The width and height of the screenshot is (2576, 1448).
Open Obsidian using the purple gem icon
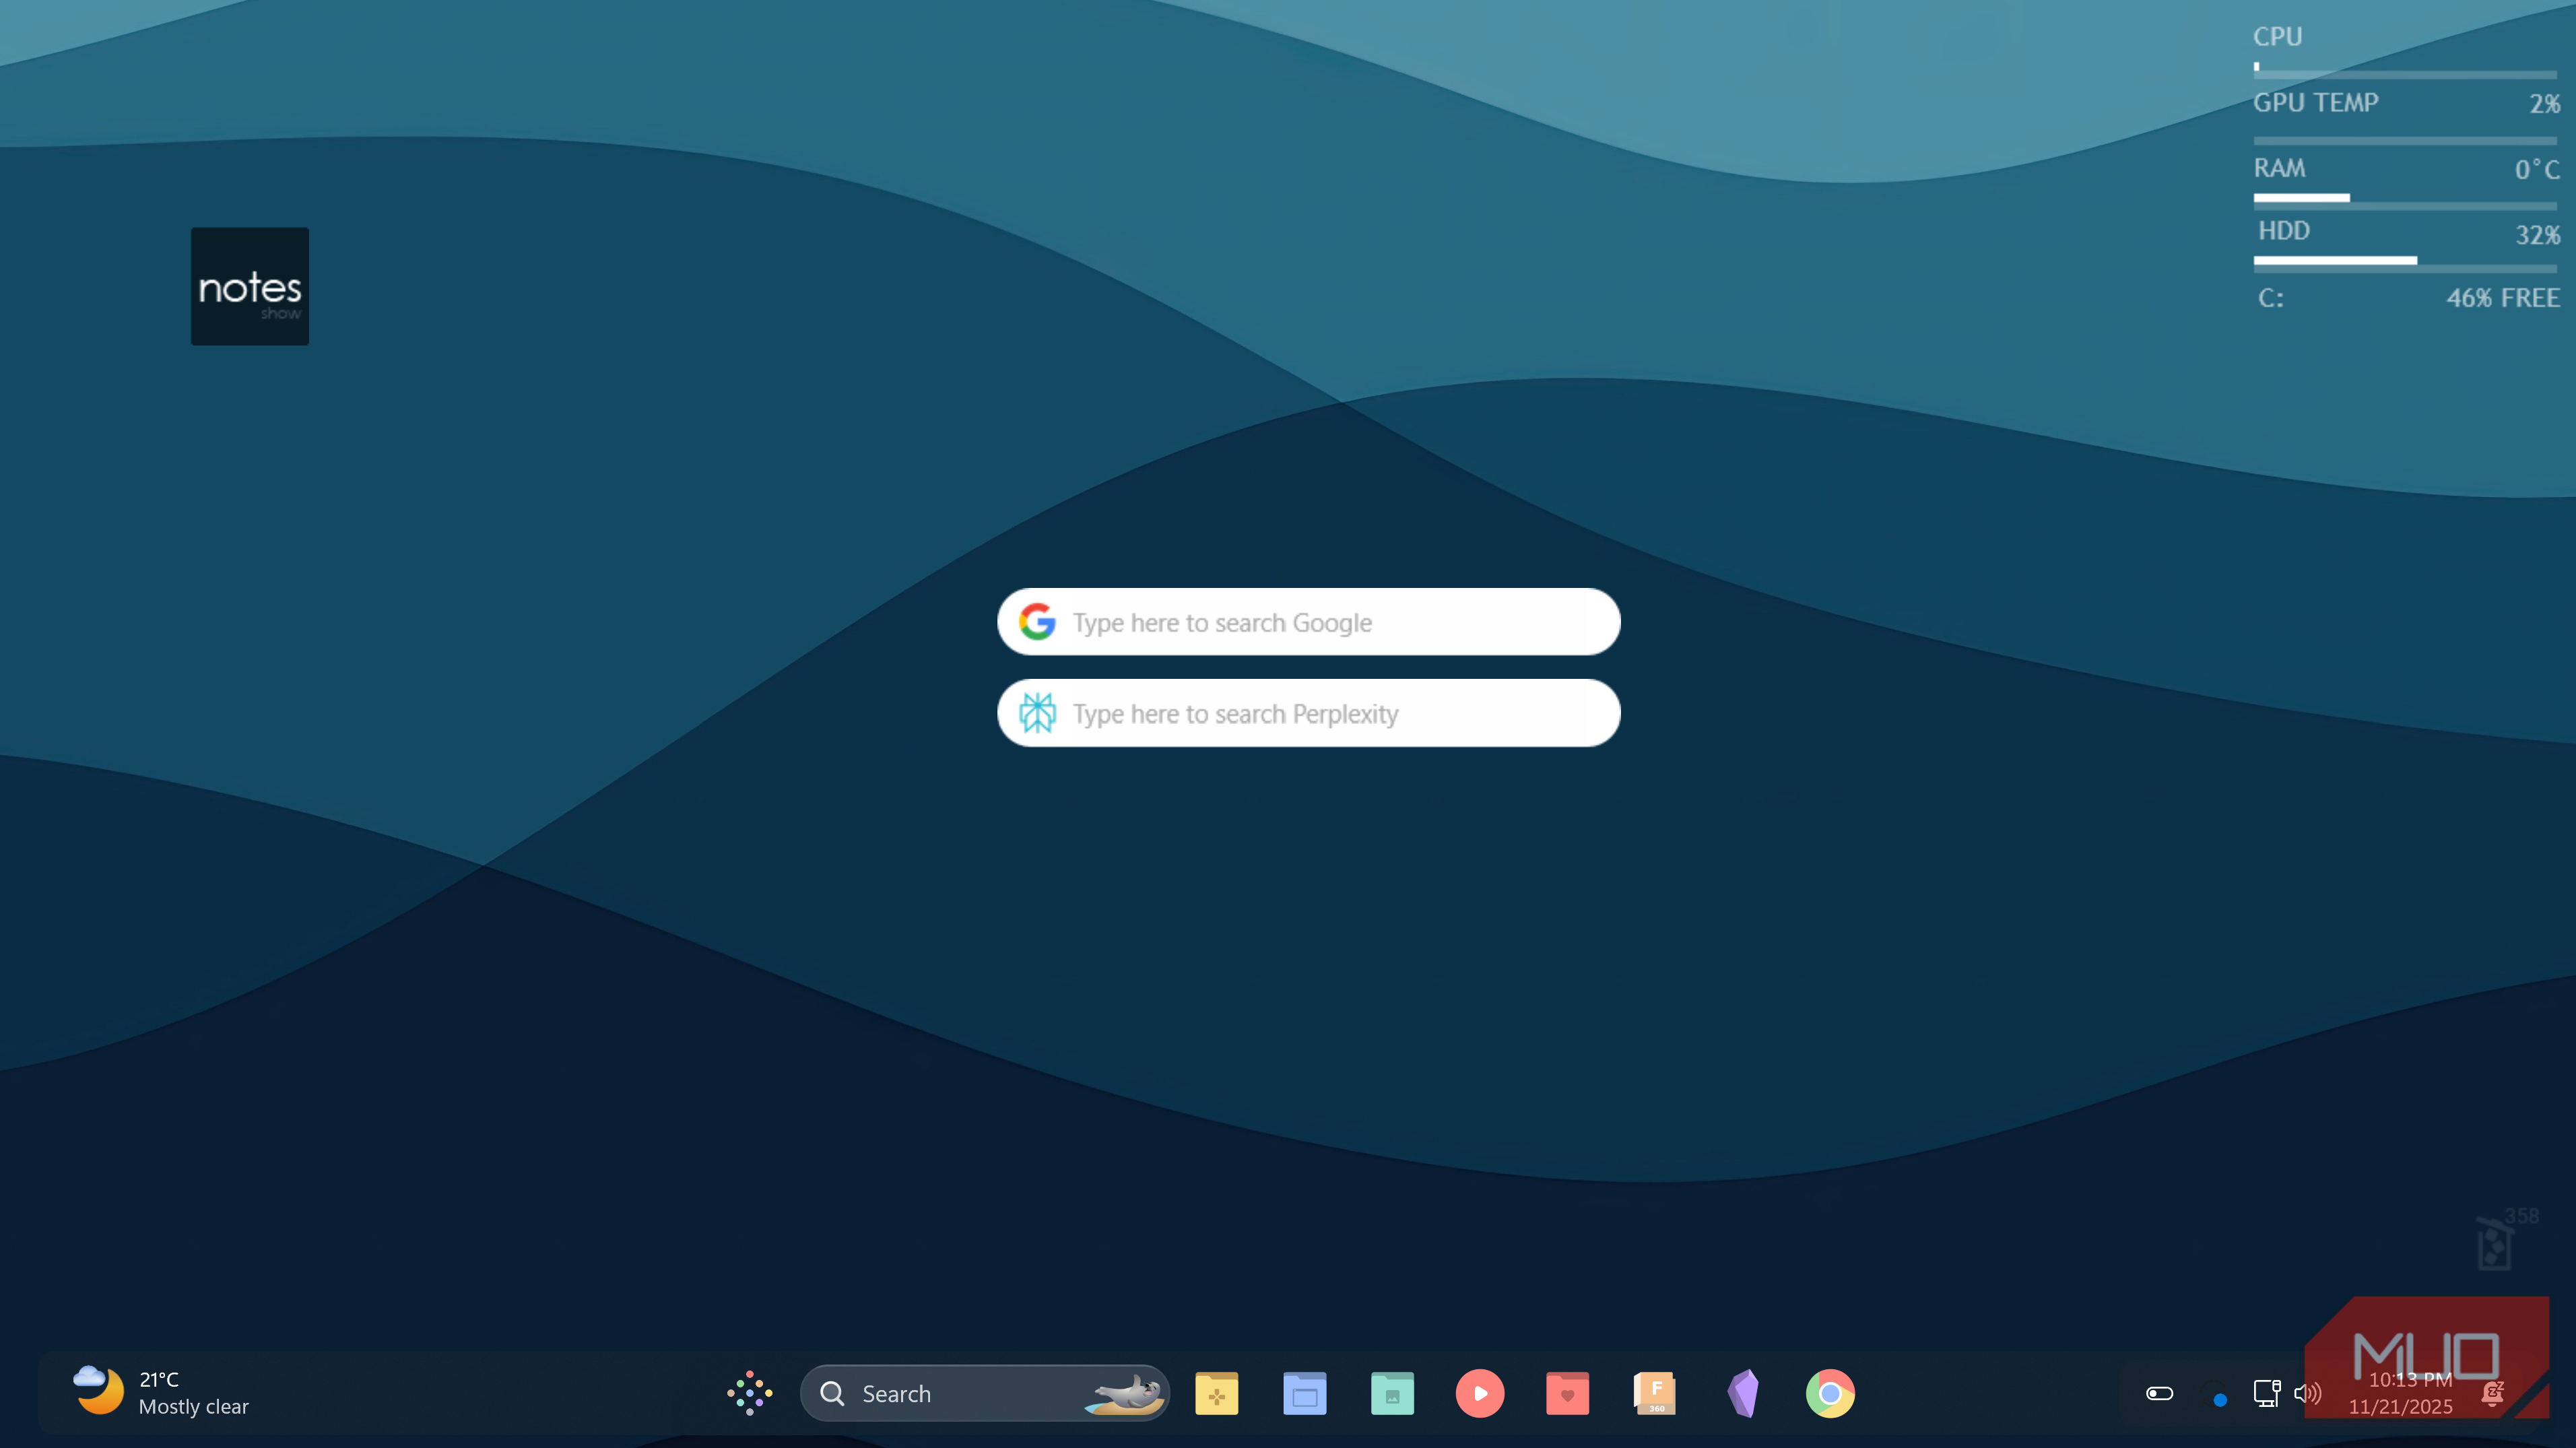(x=1743, y=1392)
